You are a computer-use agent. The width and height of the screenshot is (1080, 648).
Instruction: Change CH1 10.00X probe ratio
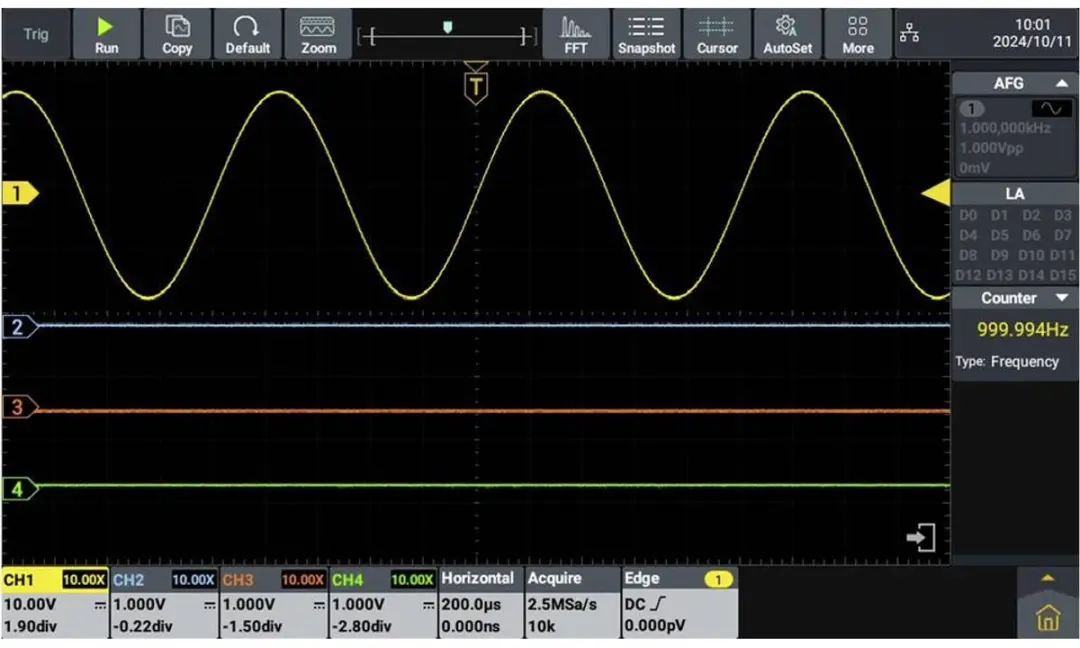pos(84,580)
